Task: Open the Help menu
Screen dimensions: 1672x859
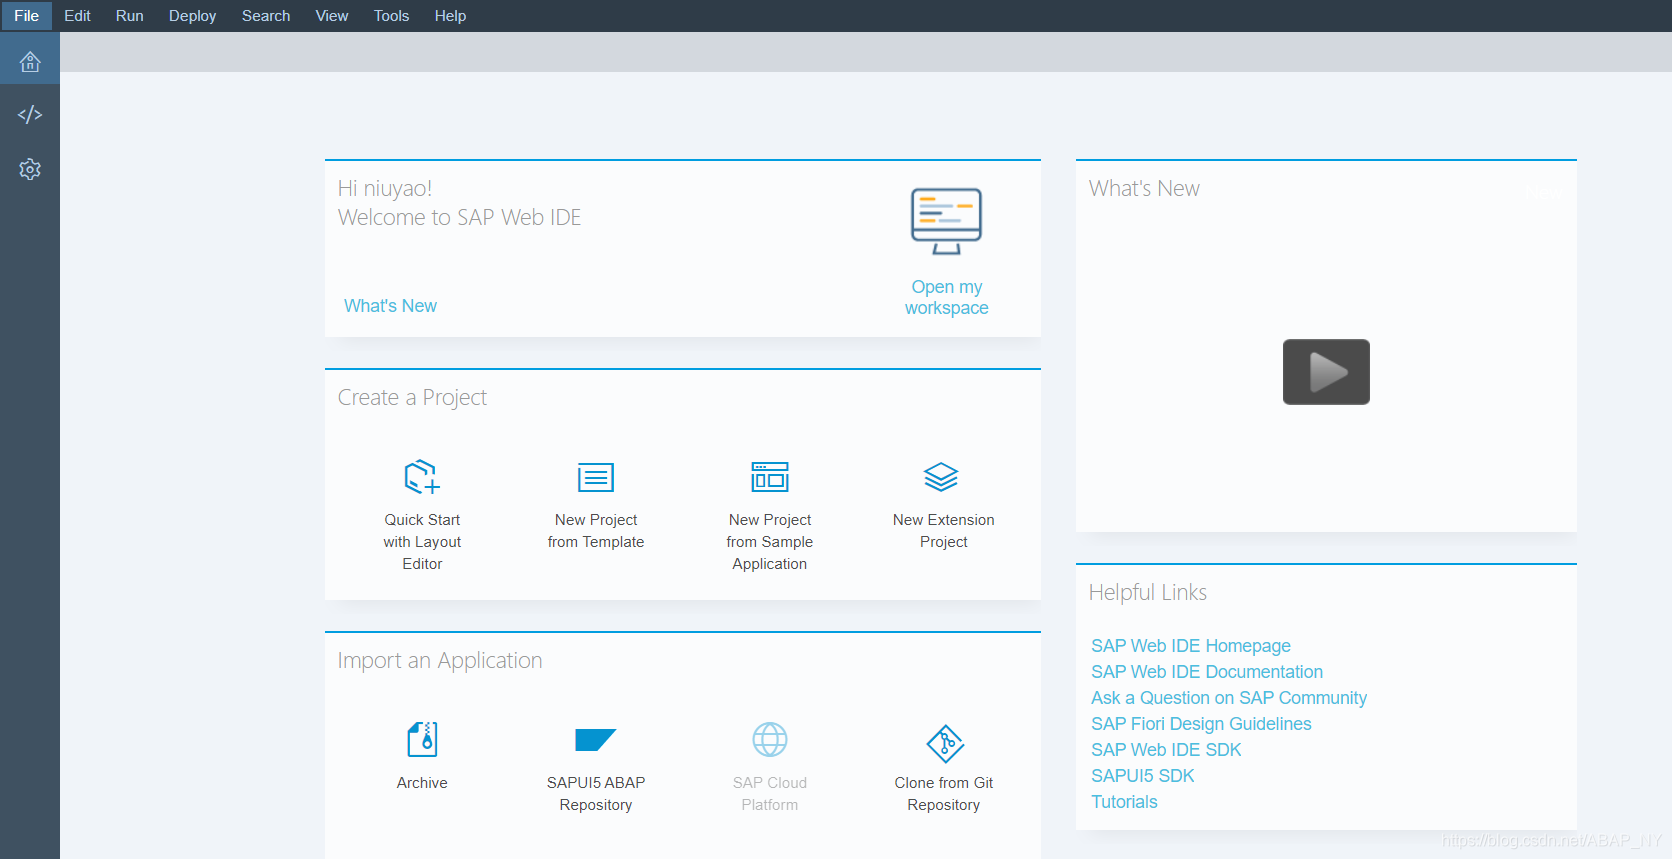Action: (450, 16)
